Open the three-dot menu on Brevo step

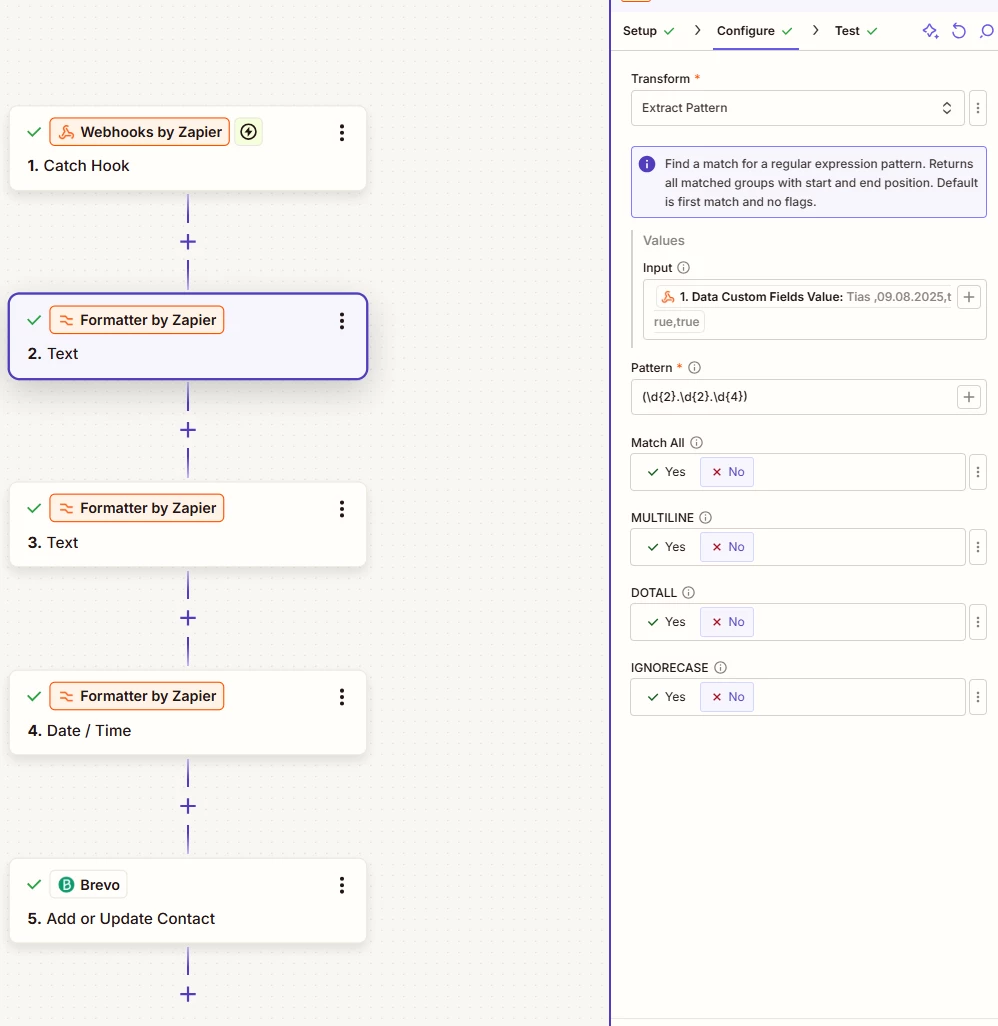coord(342,885)
